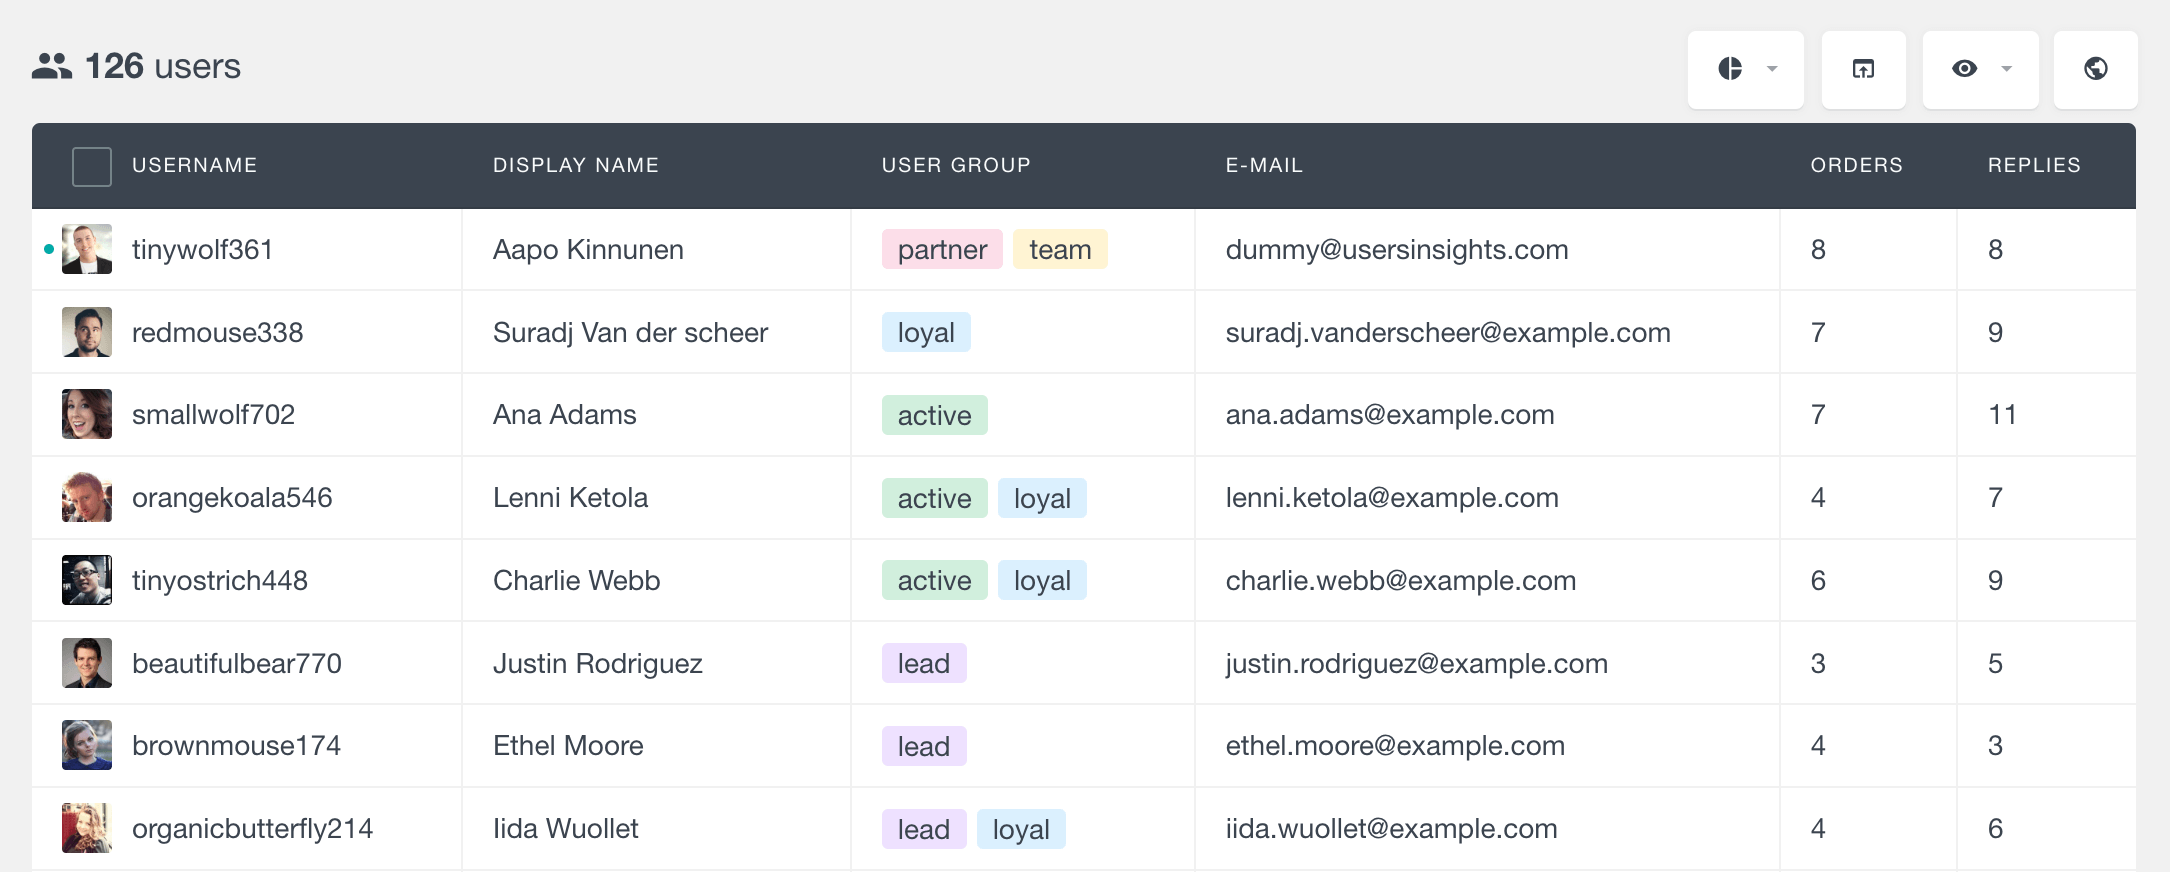Viewport: 2170px width, 872px height.
Task: Sort the table by Orders column
Action: 1856,165
